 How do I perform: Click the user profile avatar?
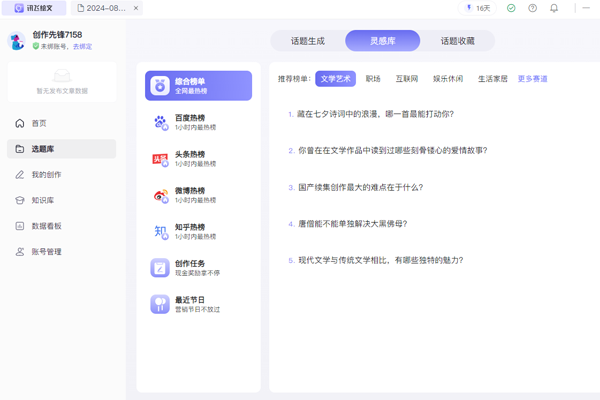17,41
